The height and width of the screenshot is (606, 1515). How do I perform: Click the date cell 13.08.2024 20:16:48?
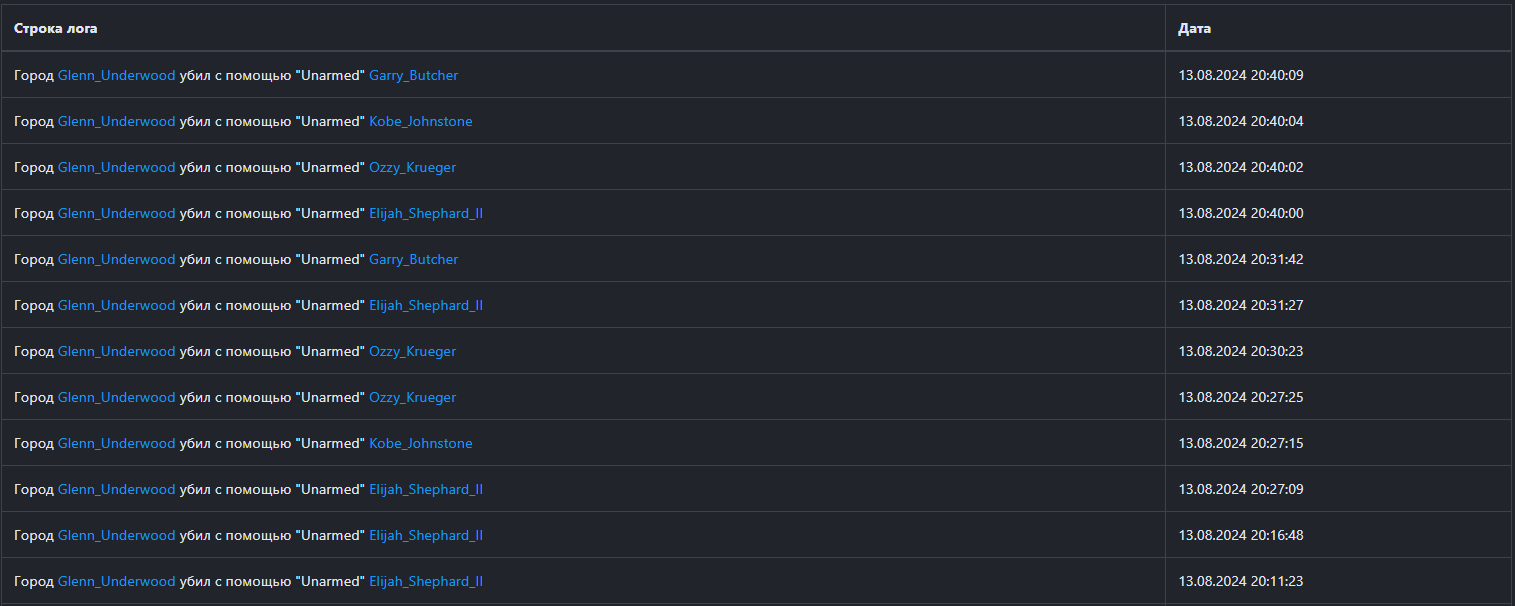1240,535
